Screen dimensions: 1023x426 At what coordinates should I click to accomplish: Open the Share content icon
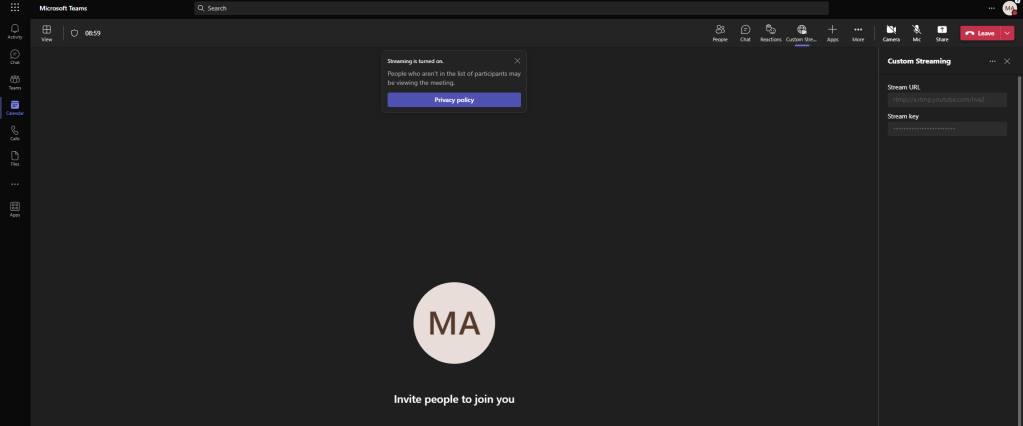(942, 32)
